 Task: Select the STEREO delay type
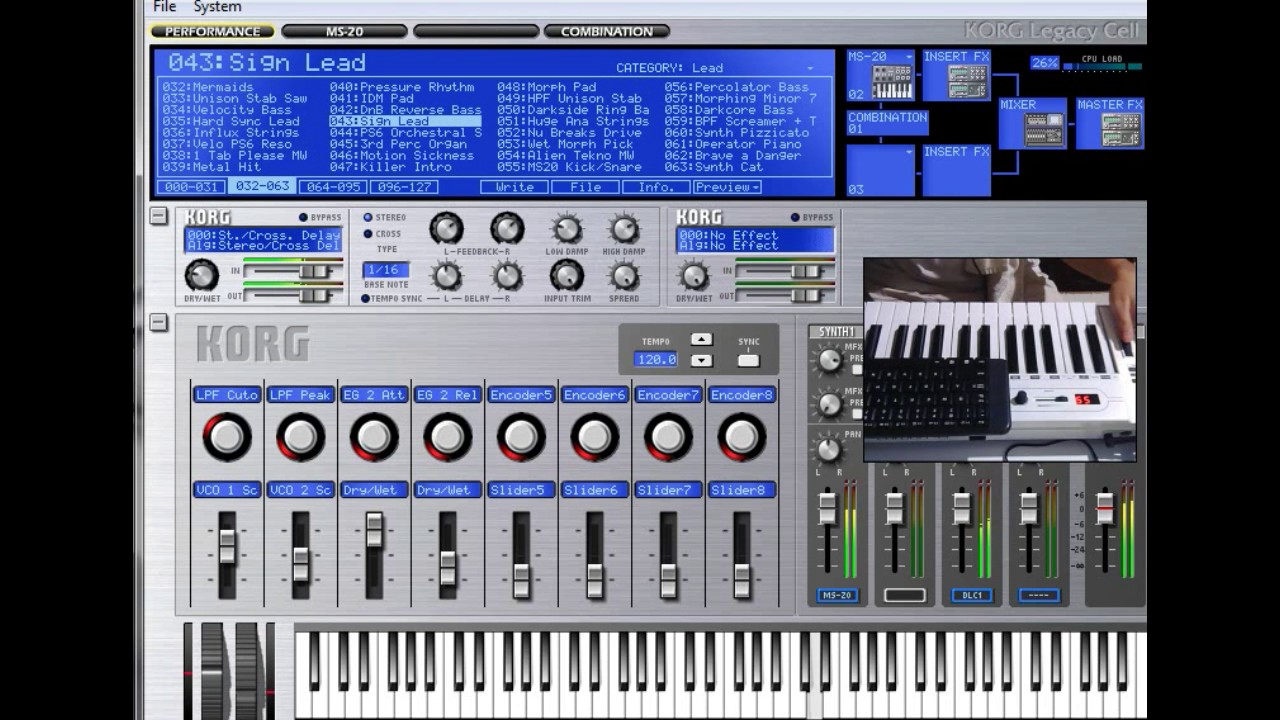[367, 217]
